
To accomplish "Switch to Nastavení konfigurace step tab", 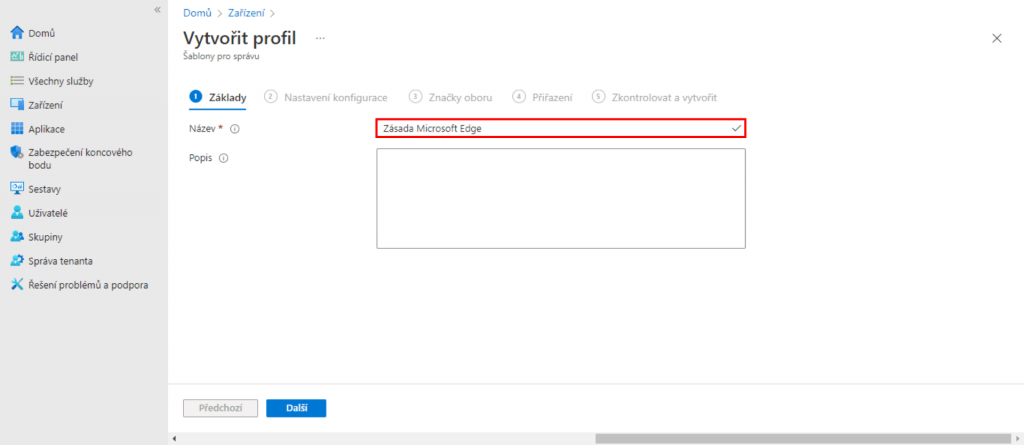I will coord(326,97).
